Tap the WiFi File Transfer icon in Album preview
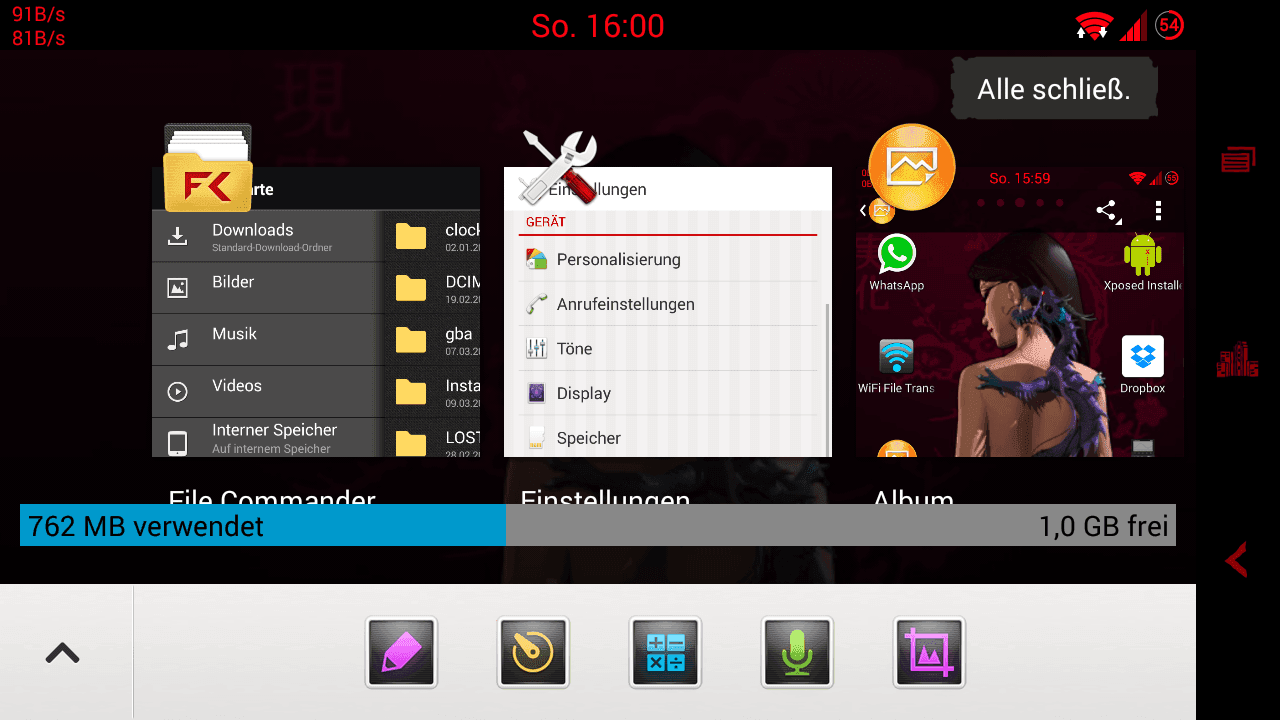Viewport: 1280px width, 720px height. click(x=896, y=358)
